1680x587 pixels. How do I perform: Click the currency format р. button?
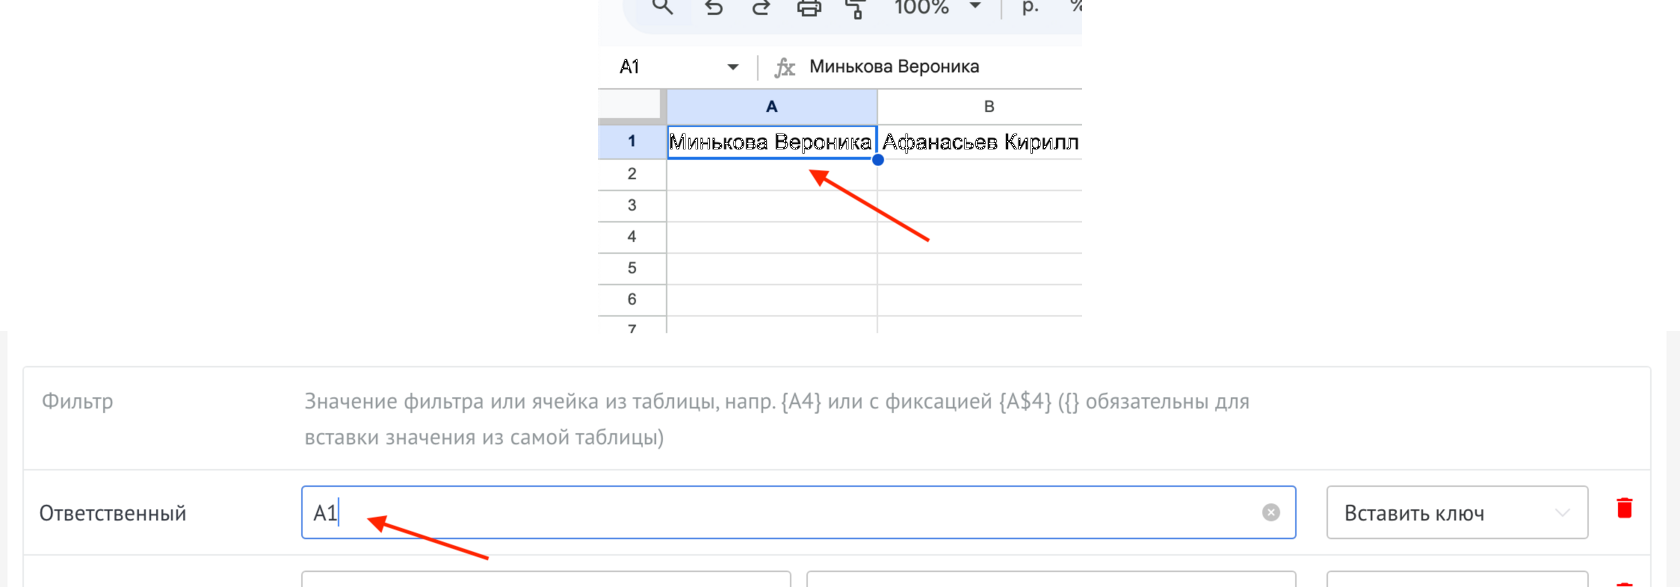[x=1030, y=8]
